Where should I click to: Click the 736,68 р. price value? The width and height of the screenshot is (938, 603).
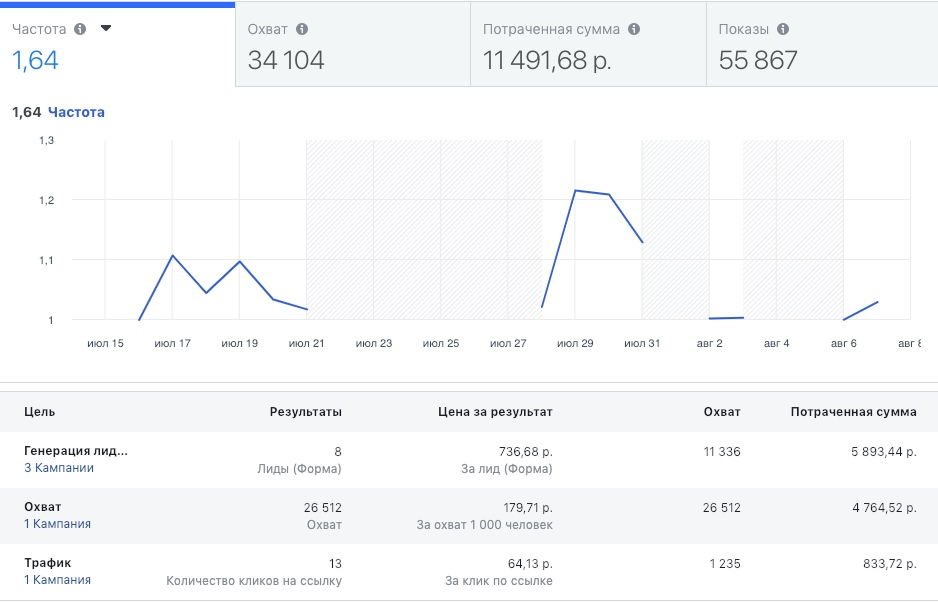coord(526,452)
